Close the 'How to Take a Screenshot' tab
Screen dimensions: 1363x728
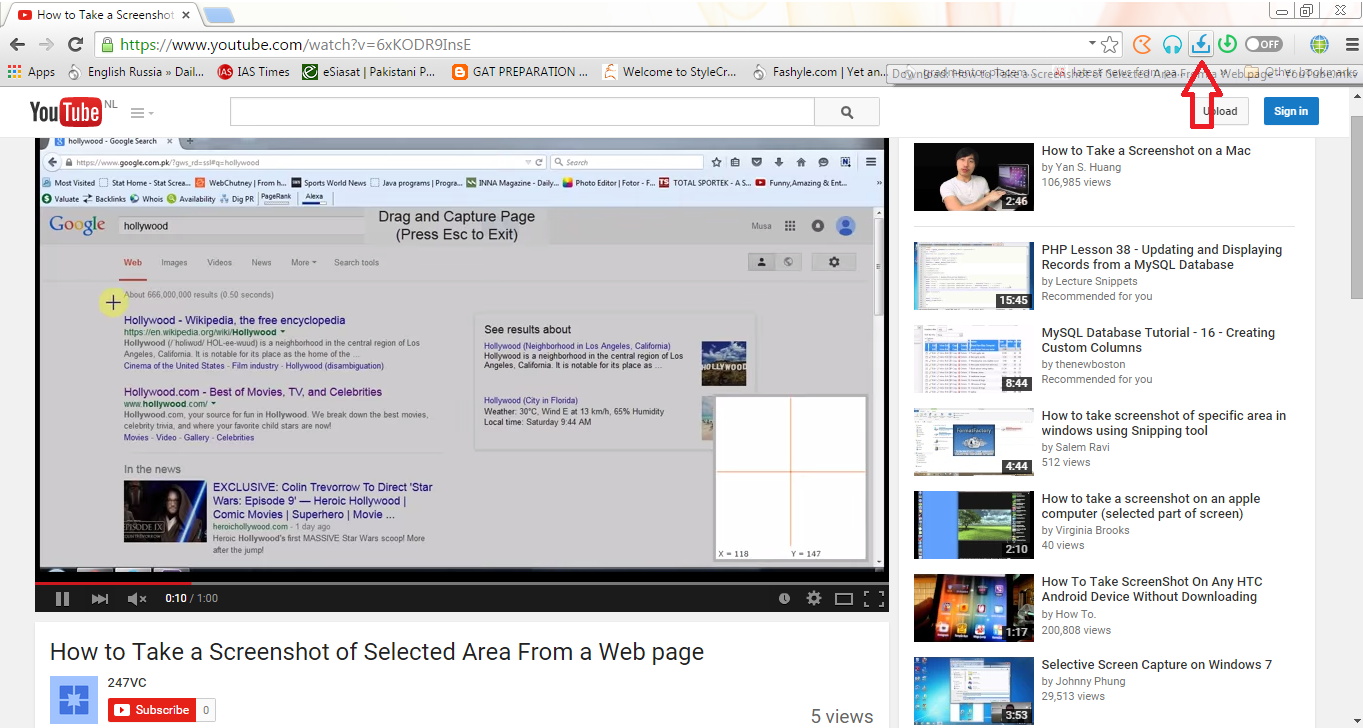[x=185, y=15]
